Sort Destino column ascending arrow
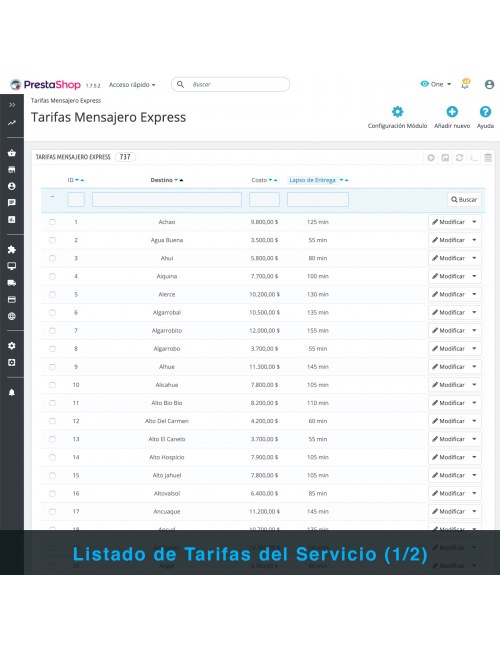This screenshot has height=650, width=500. click(x=181, y=180)
